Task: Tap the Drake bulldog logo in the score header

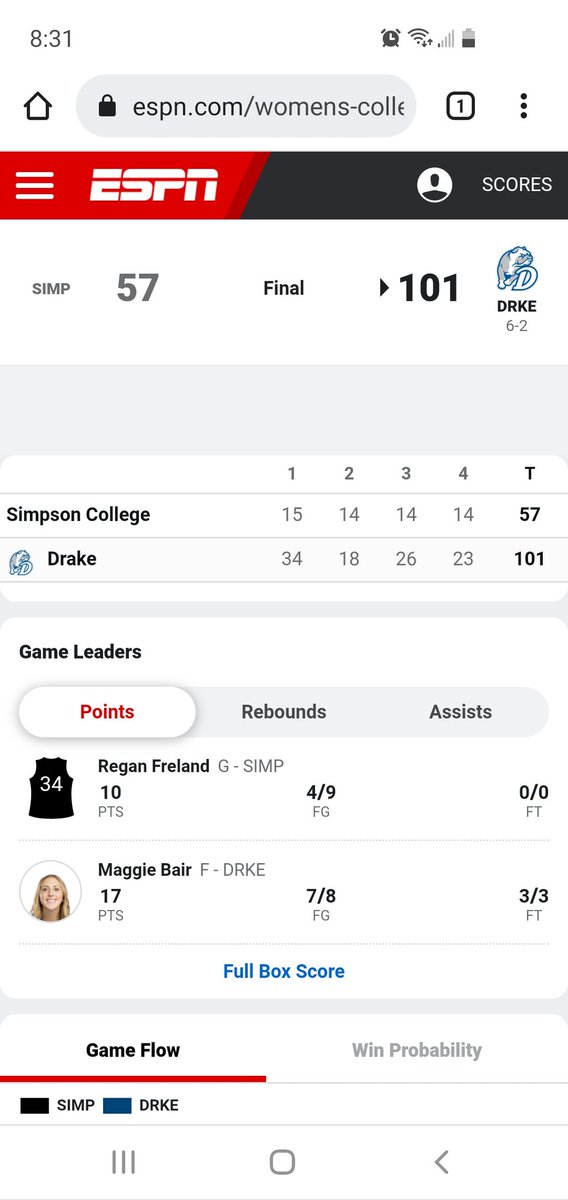Action: (517, 270)
